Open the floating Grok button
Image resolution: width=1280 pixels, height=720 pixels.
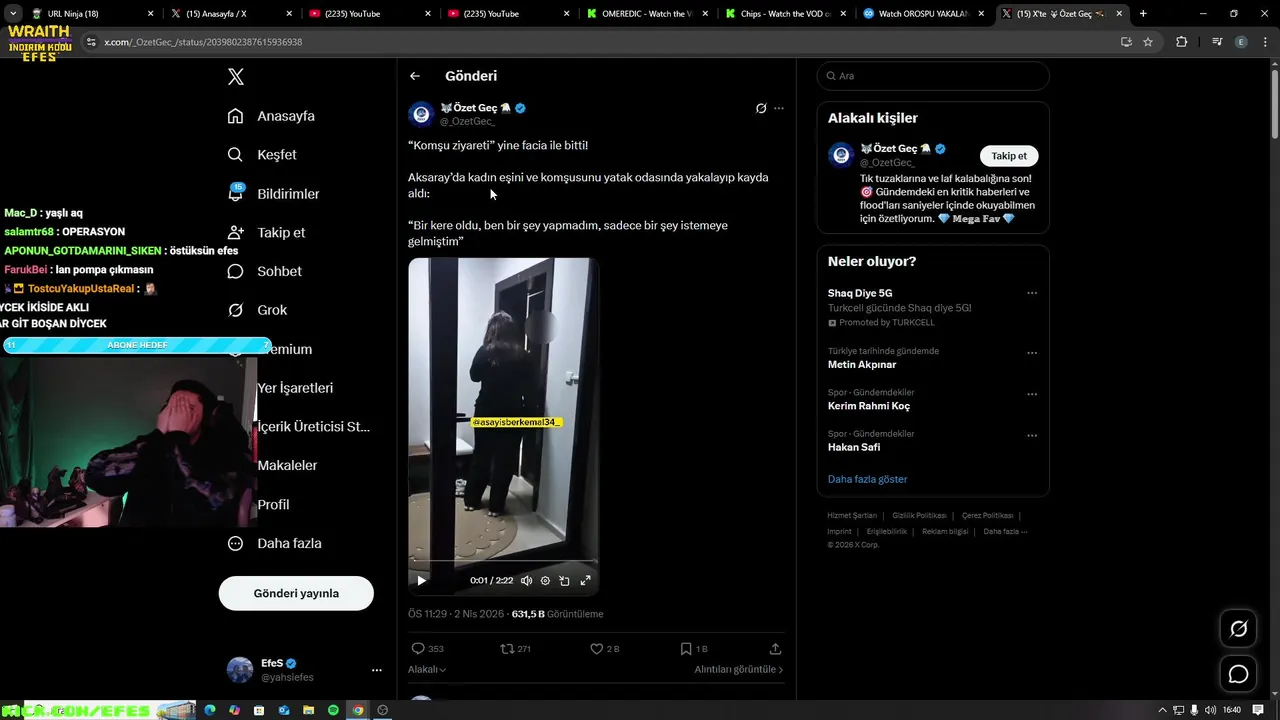click(x=1238, y=629)
